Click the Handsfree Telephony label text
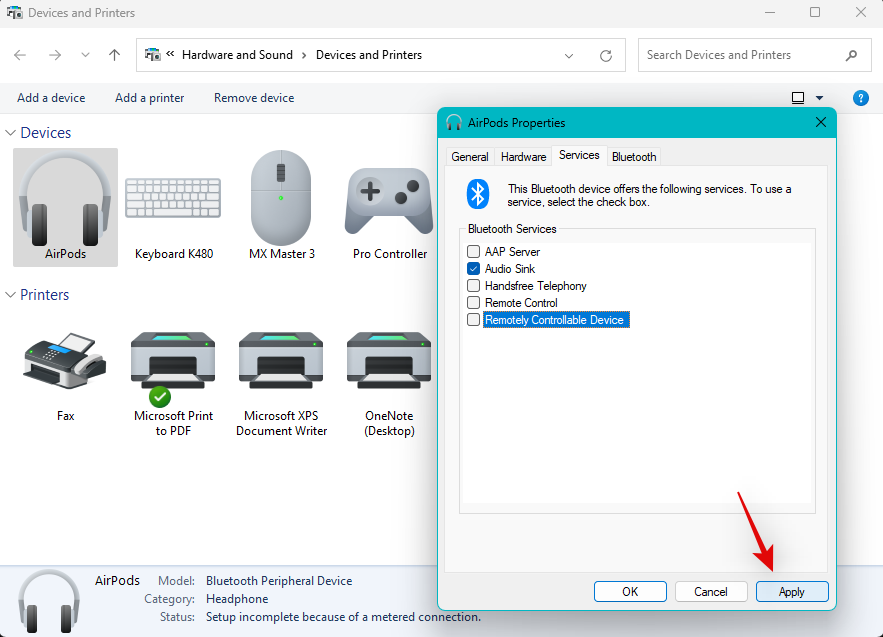Screen dimensions: 883x637 click(x=536, y=286)
